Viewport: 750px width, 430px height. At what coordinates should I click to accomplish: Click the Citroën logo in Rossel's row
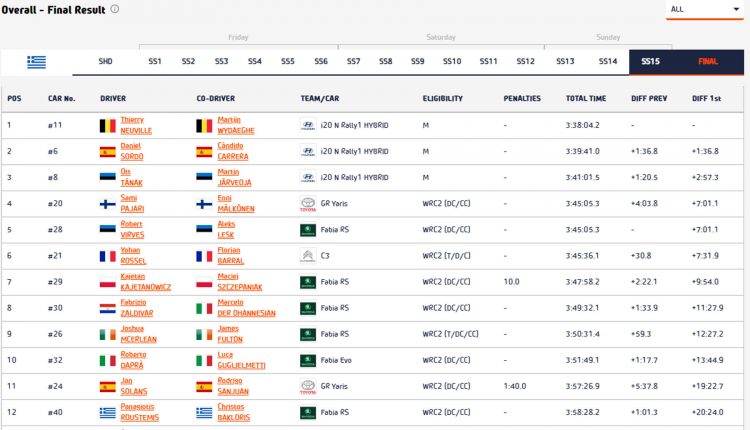coord(308,255)
